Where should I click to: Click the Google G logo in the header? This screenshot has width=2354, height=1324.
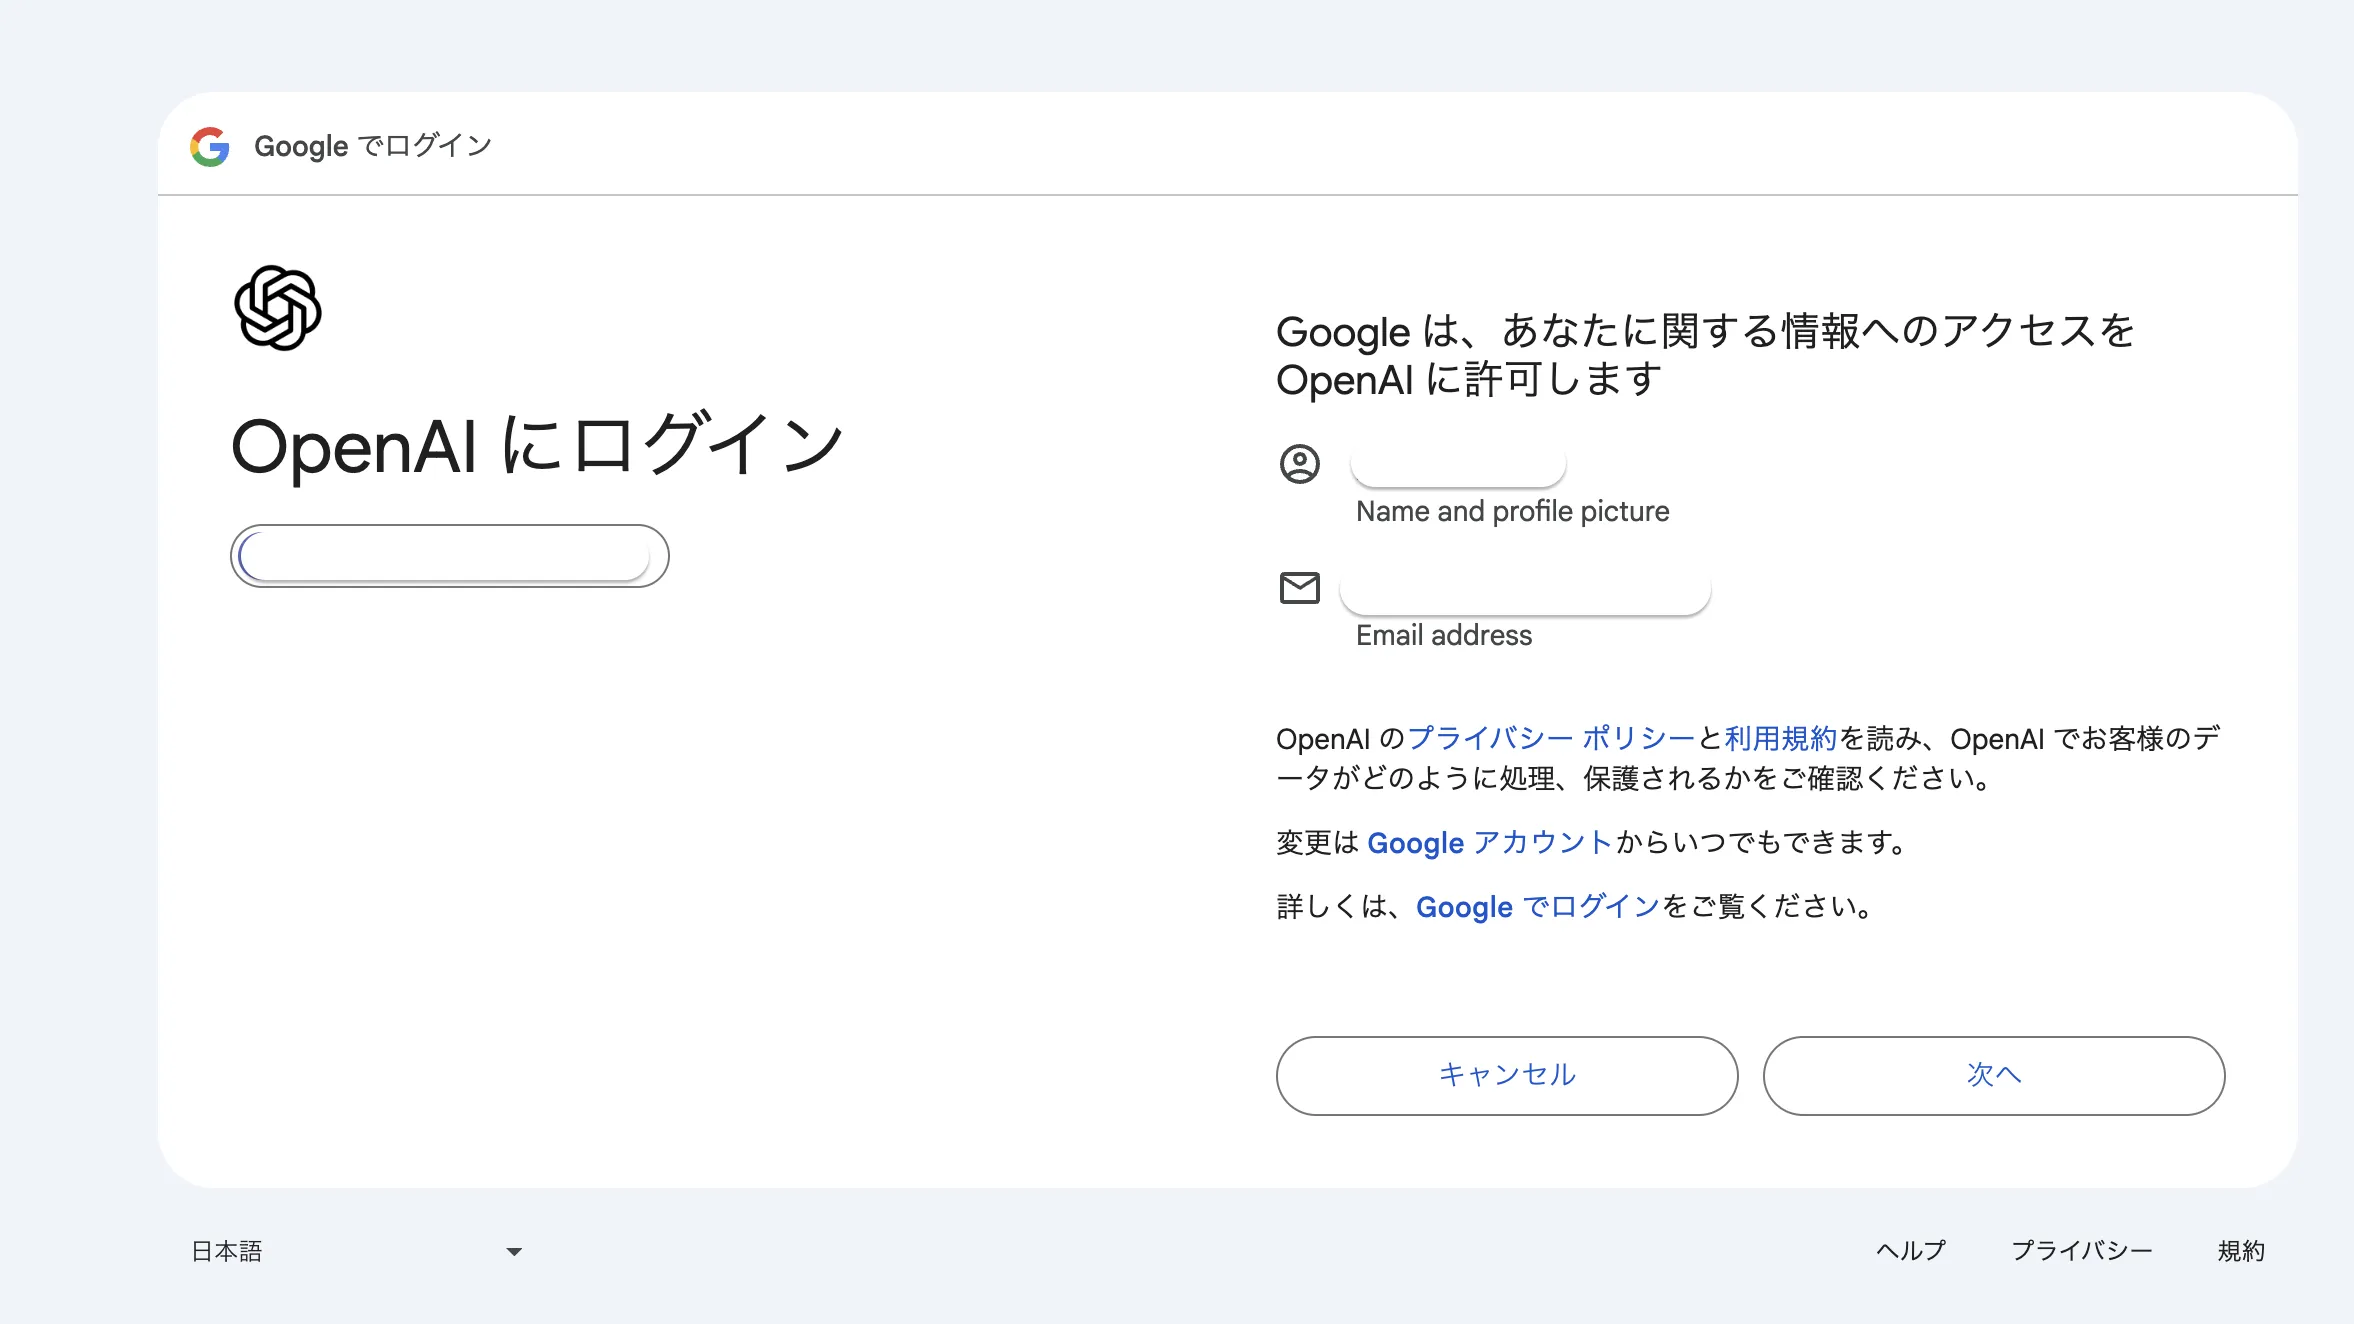[210, 146]
